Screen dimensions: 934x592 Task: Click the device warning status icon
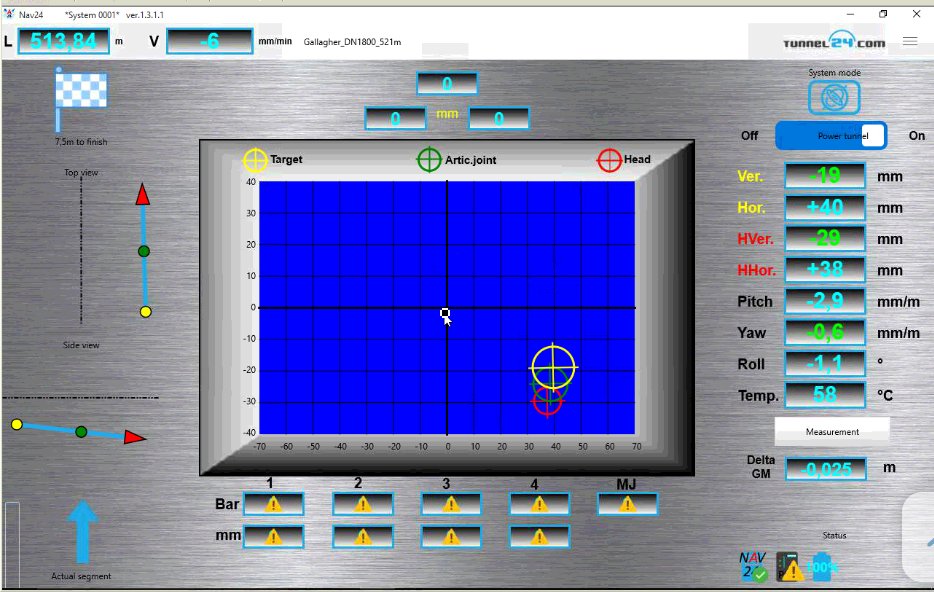coord(790,567)
